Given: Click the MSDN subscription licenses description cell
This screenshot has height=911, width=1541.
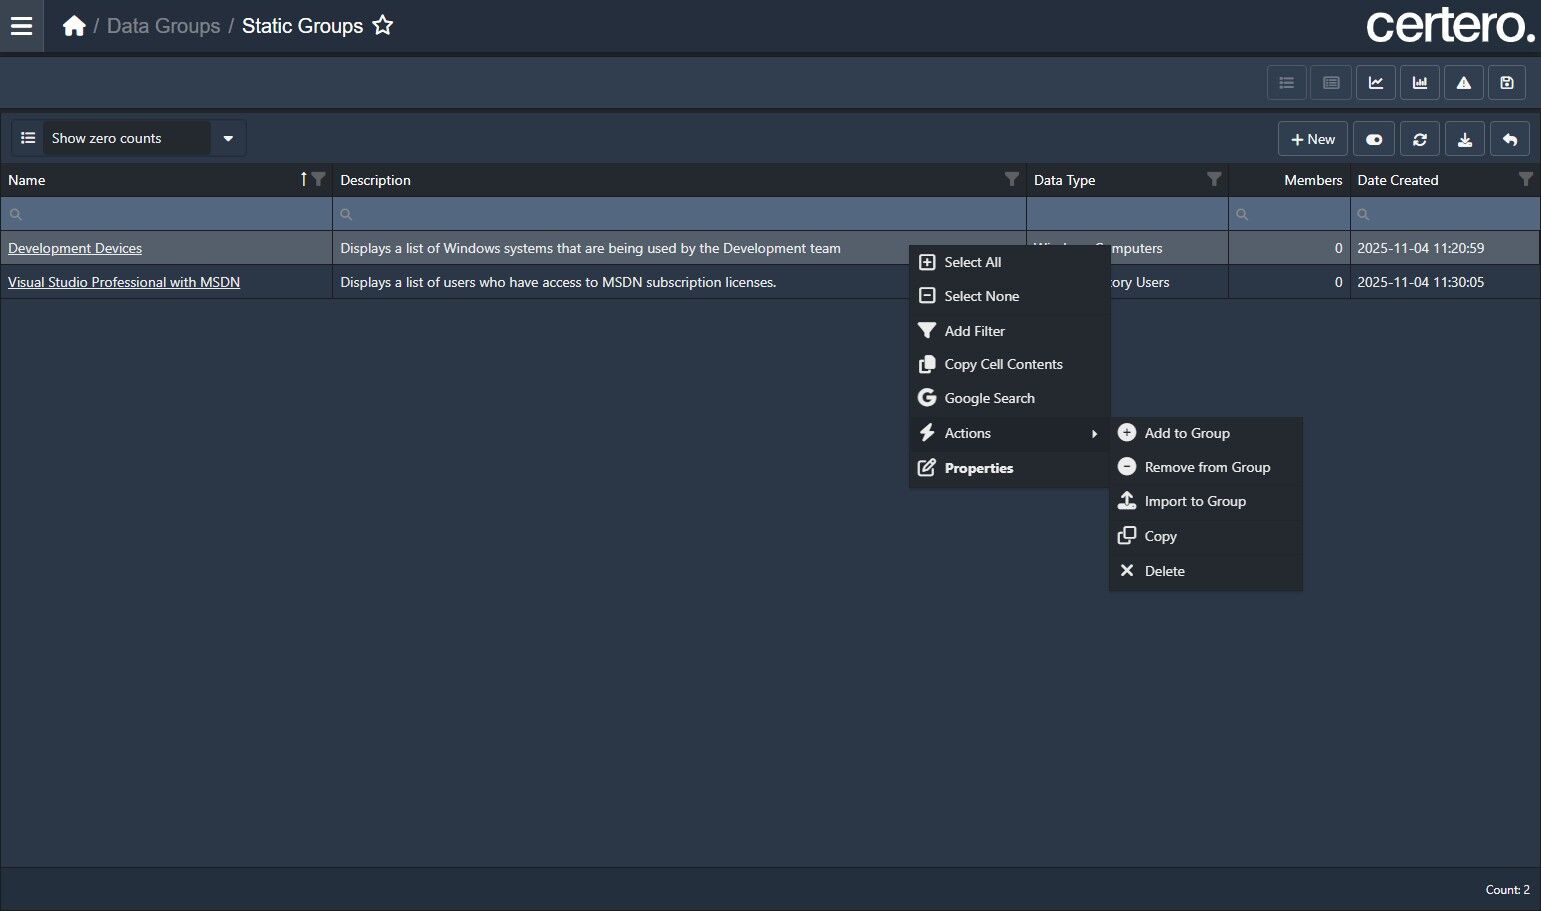Looking at the screenshot, I should click(x=679, y=282).
